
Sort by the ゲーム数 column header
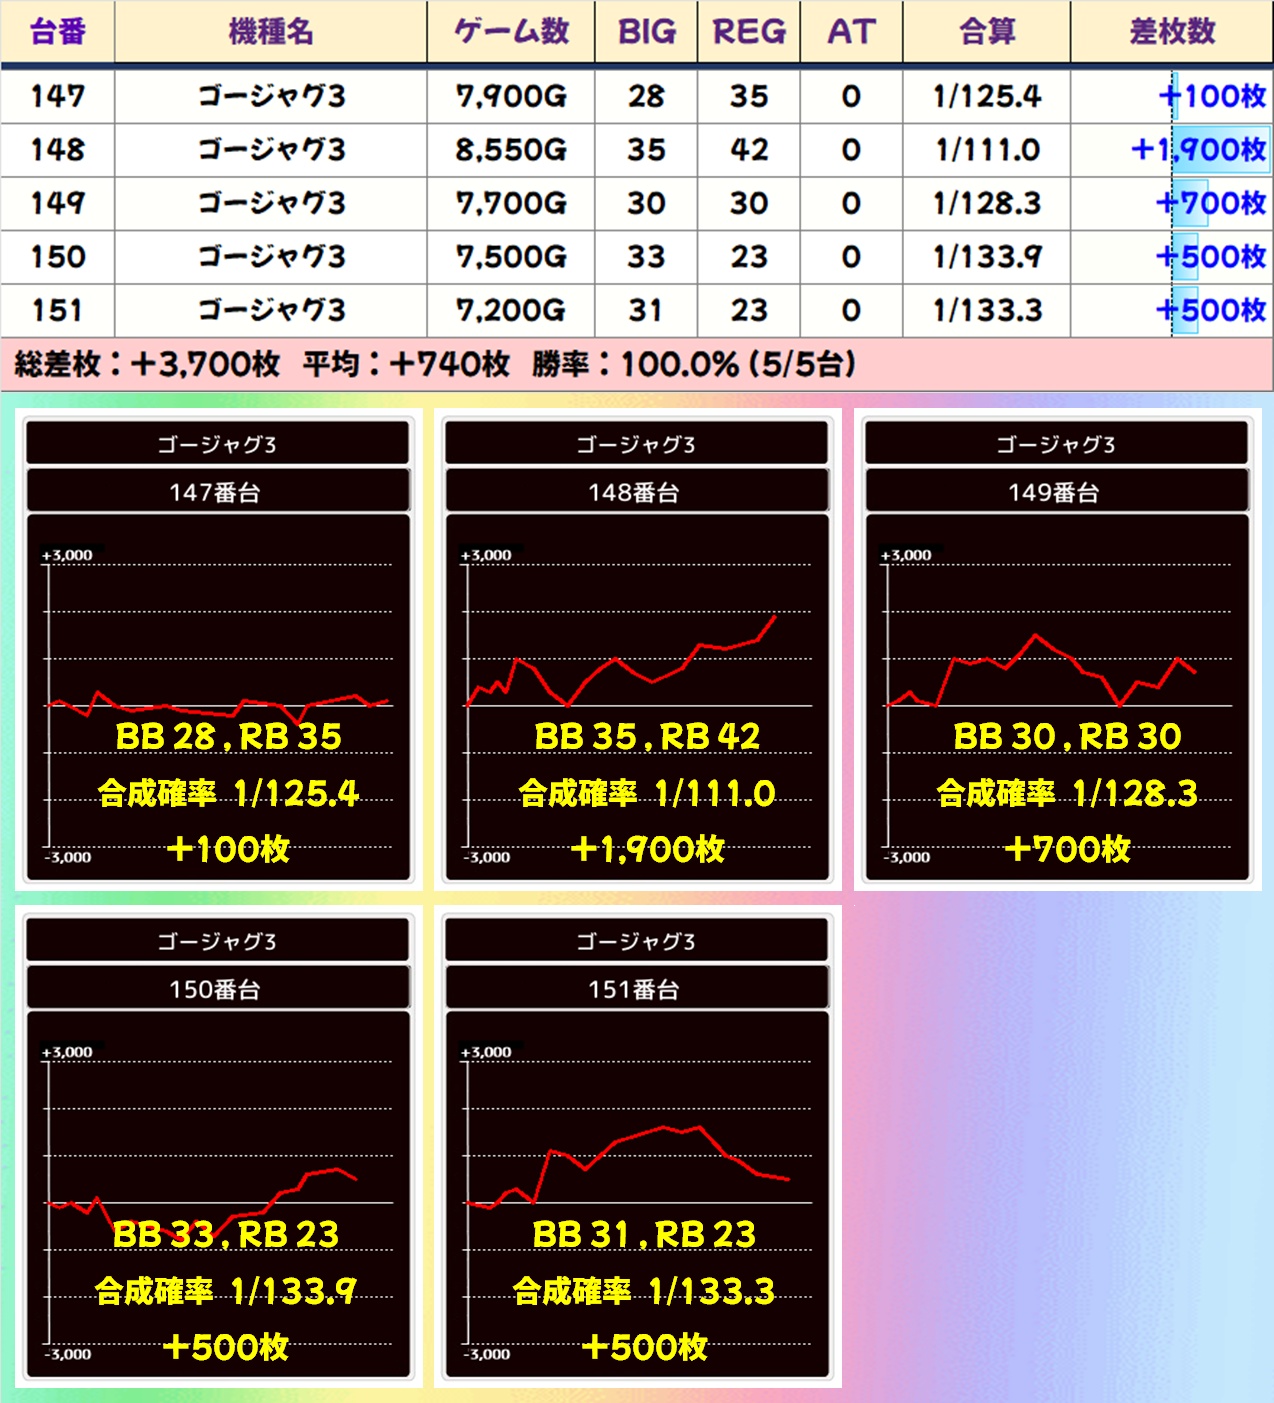[511, 32]
